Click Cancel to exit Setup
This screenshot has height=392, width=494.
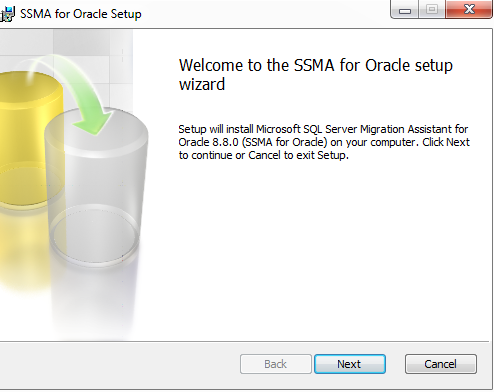(x=441, y=364)
